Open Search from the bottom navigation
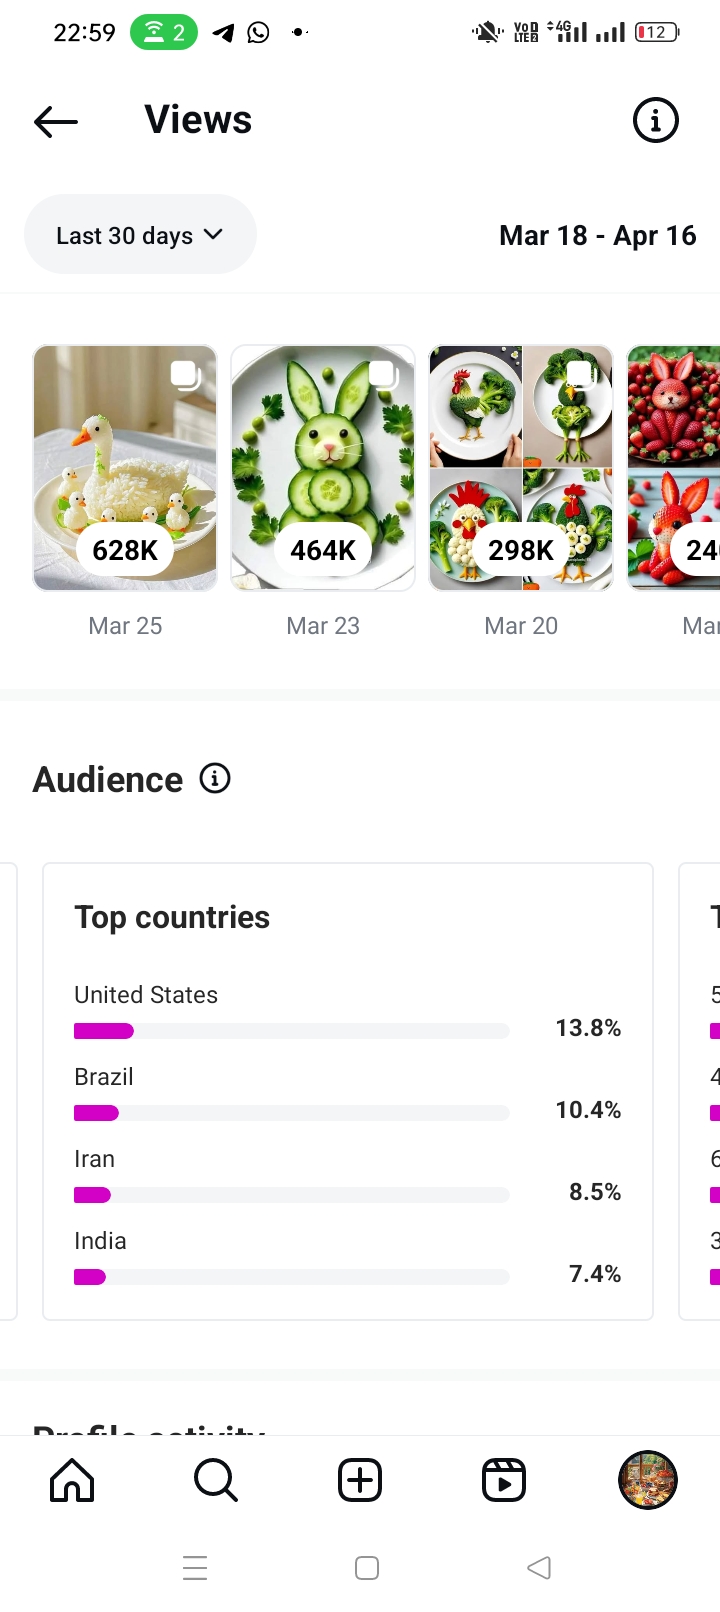The height and width of the screenshot is (1612, 720). (x=216, y=1480)
